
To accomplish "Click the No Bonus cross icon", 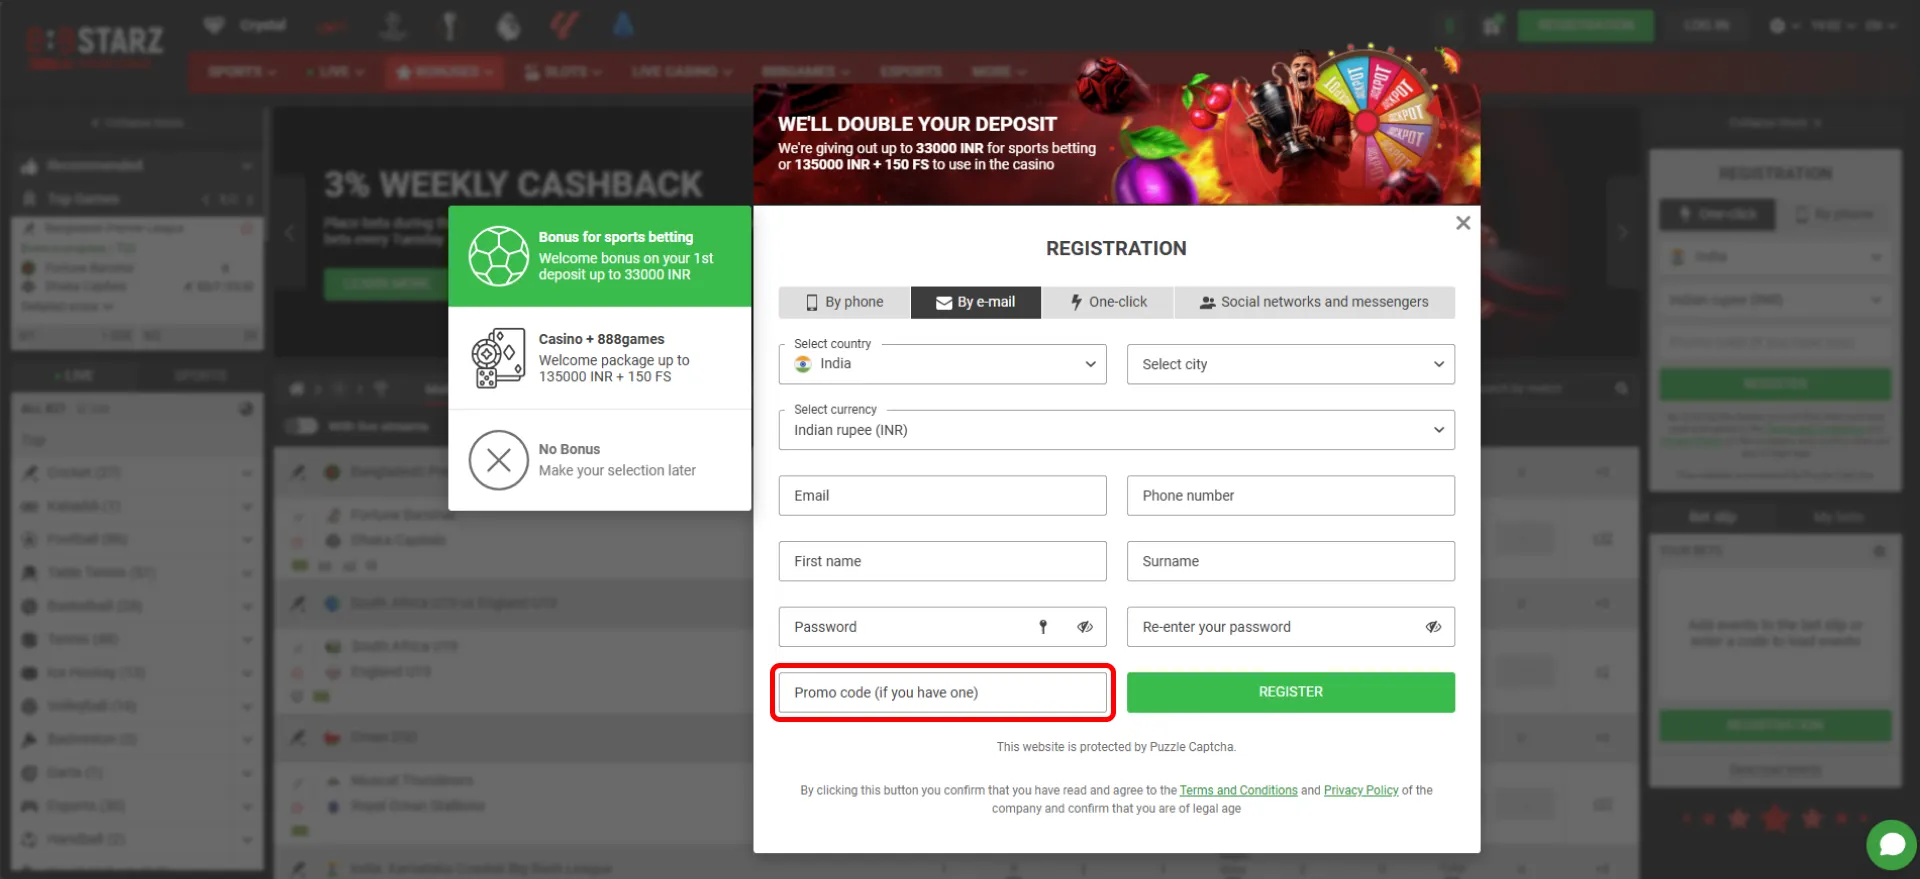I will [498, 460].
